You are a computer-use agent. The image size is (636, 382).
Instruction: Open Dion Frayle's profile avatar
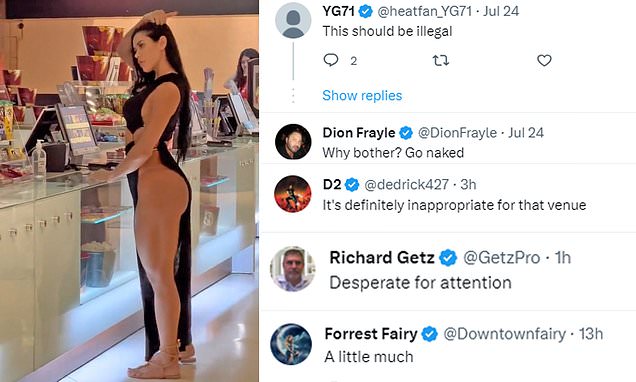293,142
